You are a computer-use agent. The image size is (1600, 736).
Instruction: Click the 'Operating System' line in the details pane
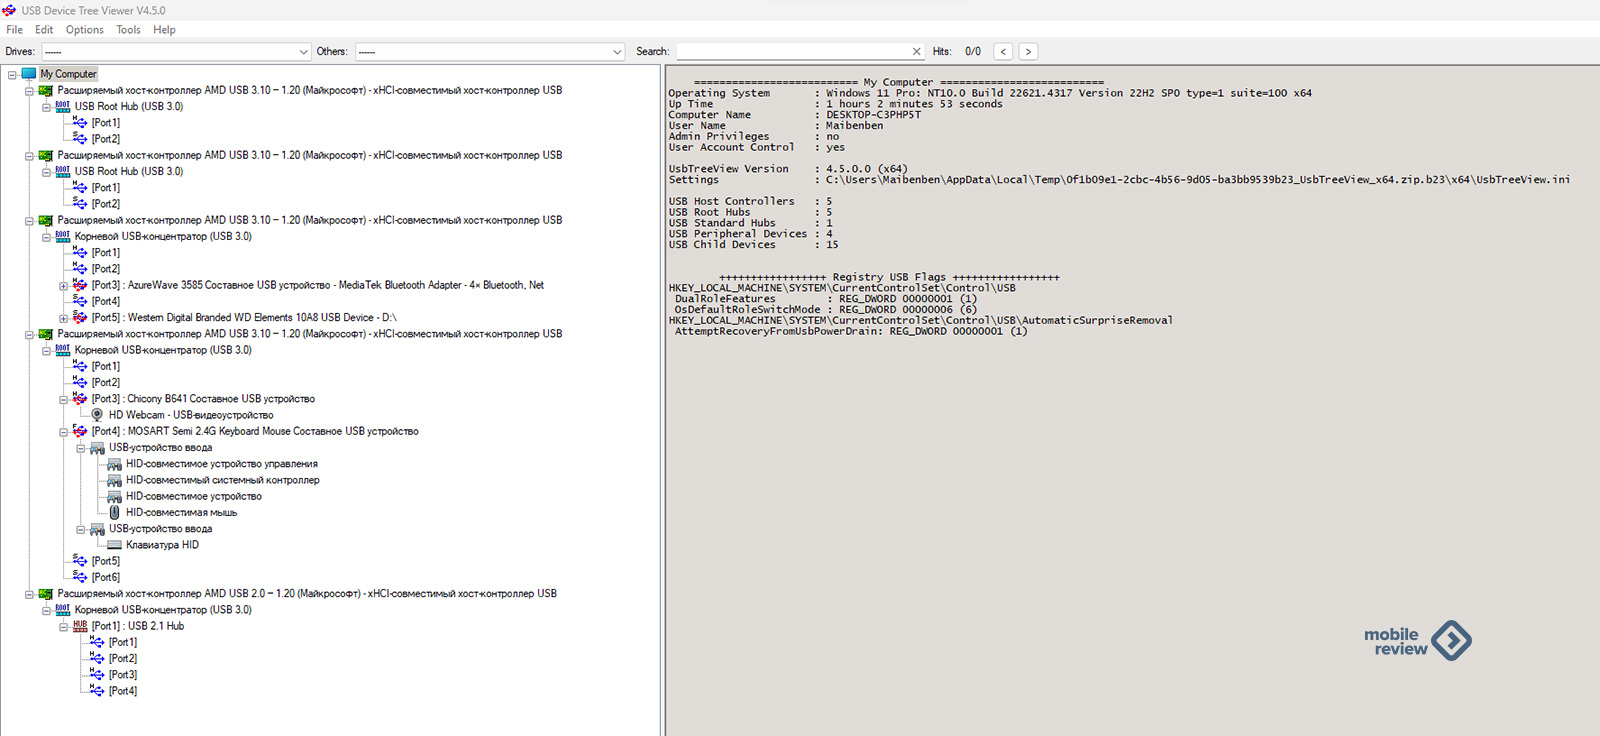pos(990,93)
